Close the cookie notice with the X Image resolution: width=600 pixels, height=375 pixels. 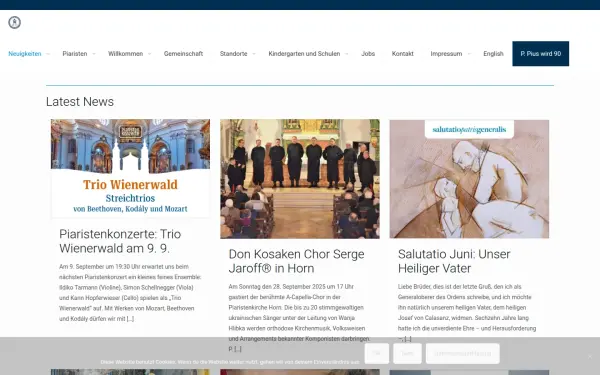tap(590, 356)
